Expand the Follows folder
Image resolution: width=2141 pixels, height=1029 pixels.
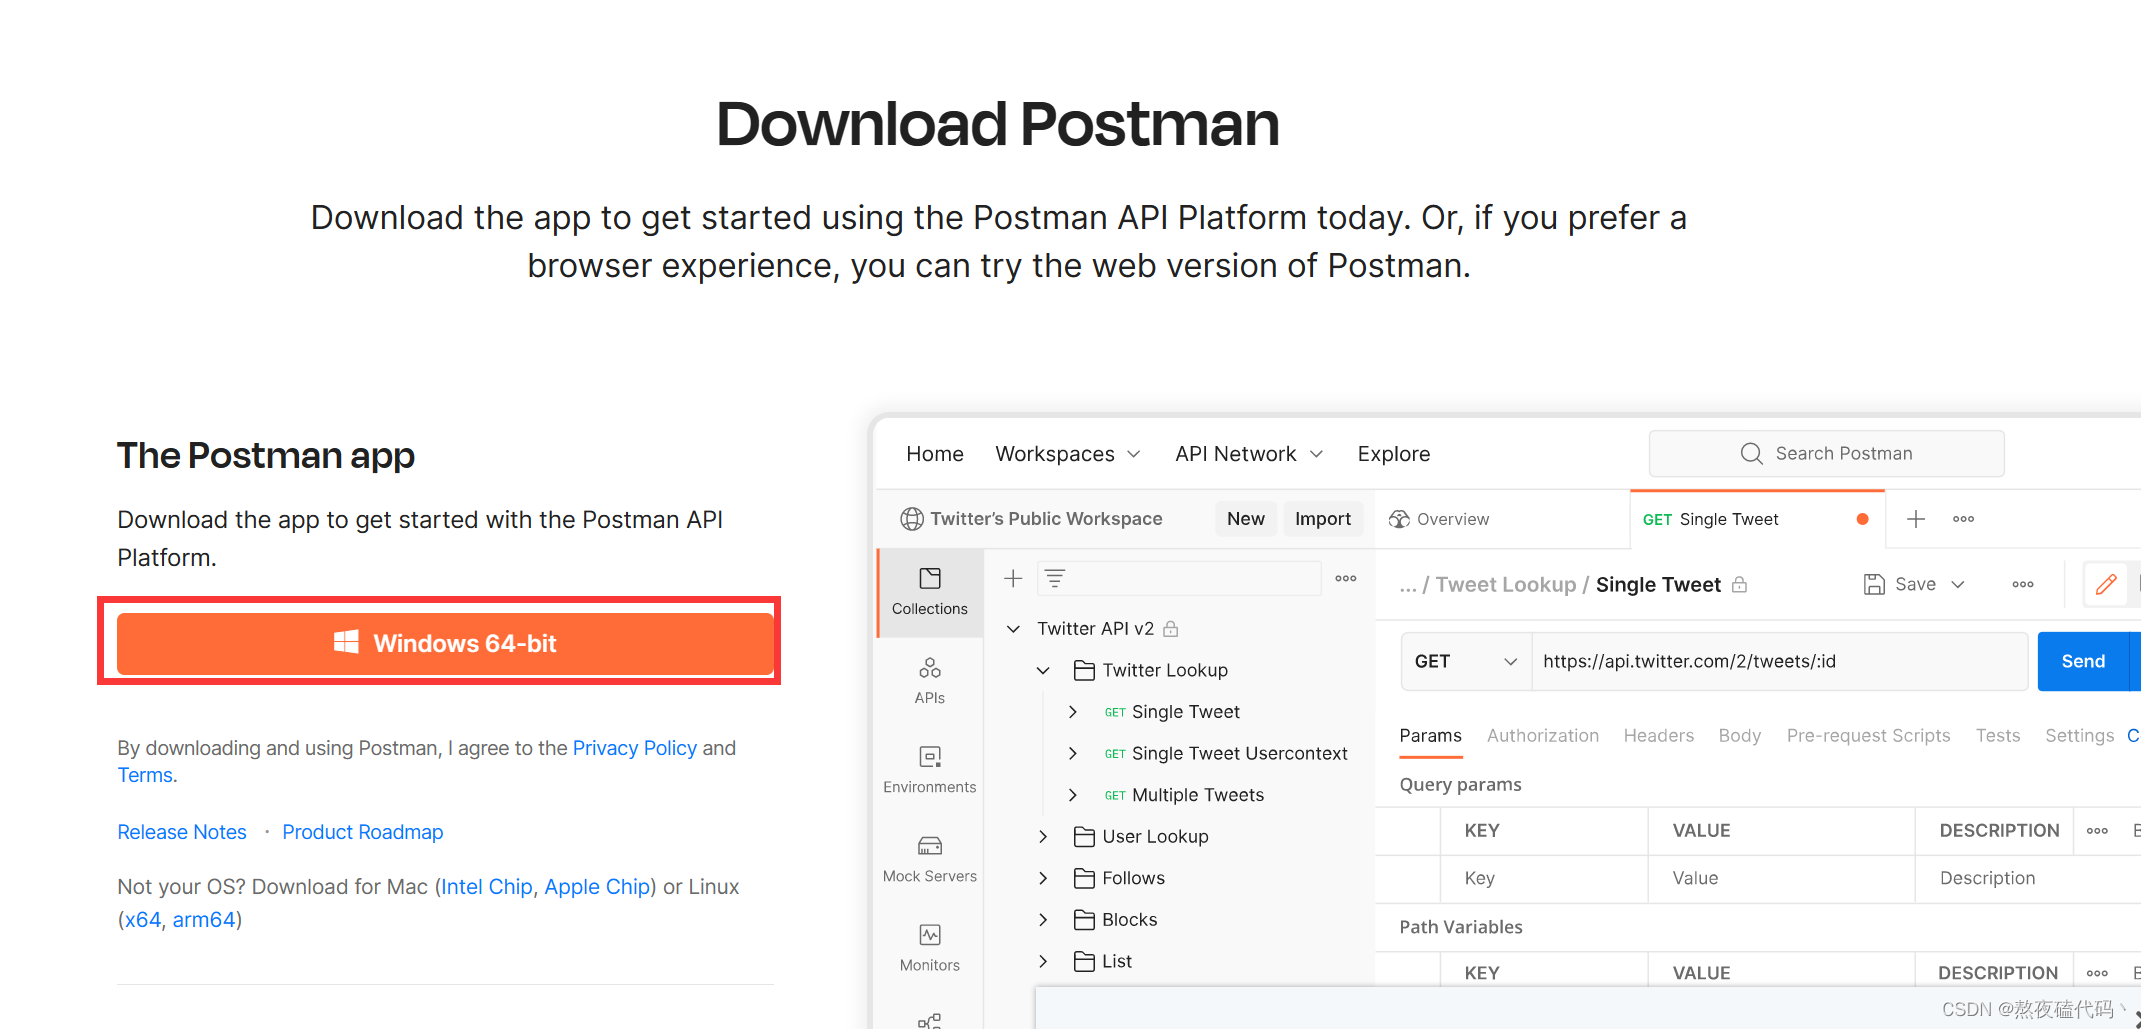coord(1043,878)
